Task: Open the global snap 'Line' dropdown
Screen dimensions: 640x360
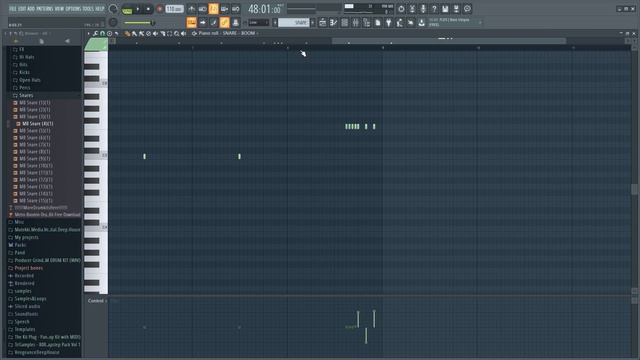Action: tap(258, 23)
